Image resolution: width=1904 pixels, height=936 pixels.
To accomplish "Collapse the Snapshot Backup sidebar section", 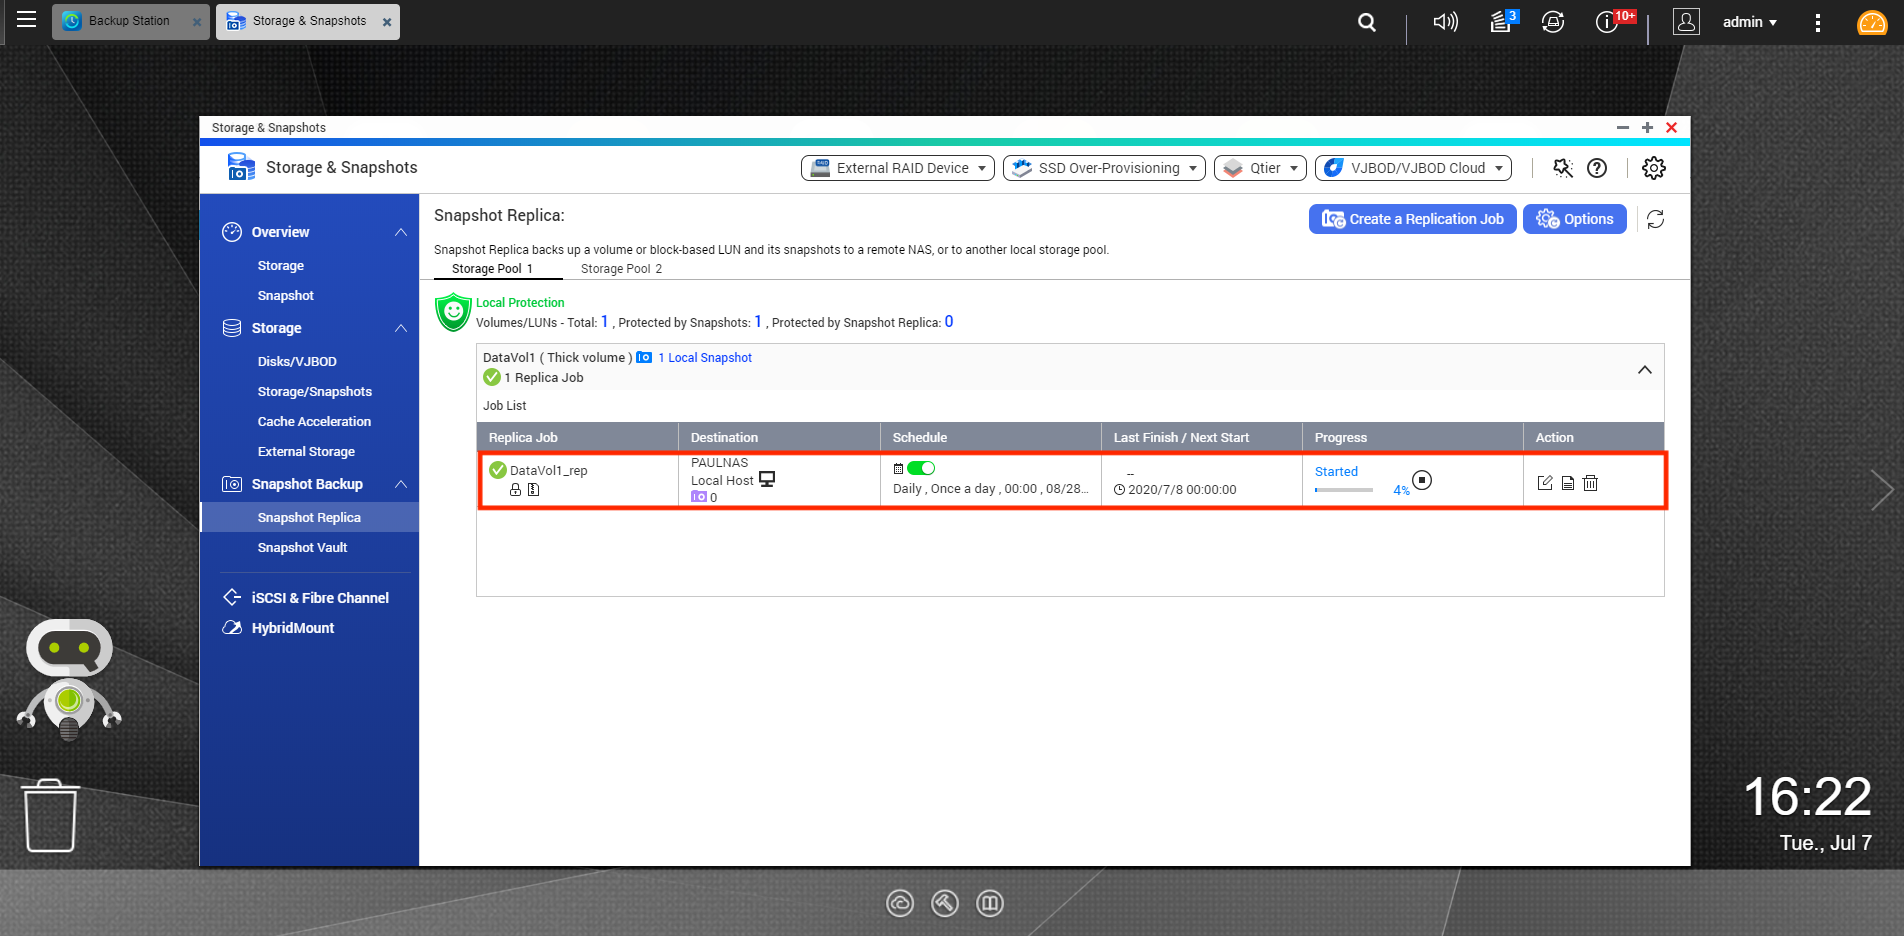I will tap(401, 484).
